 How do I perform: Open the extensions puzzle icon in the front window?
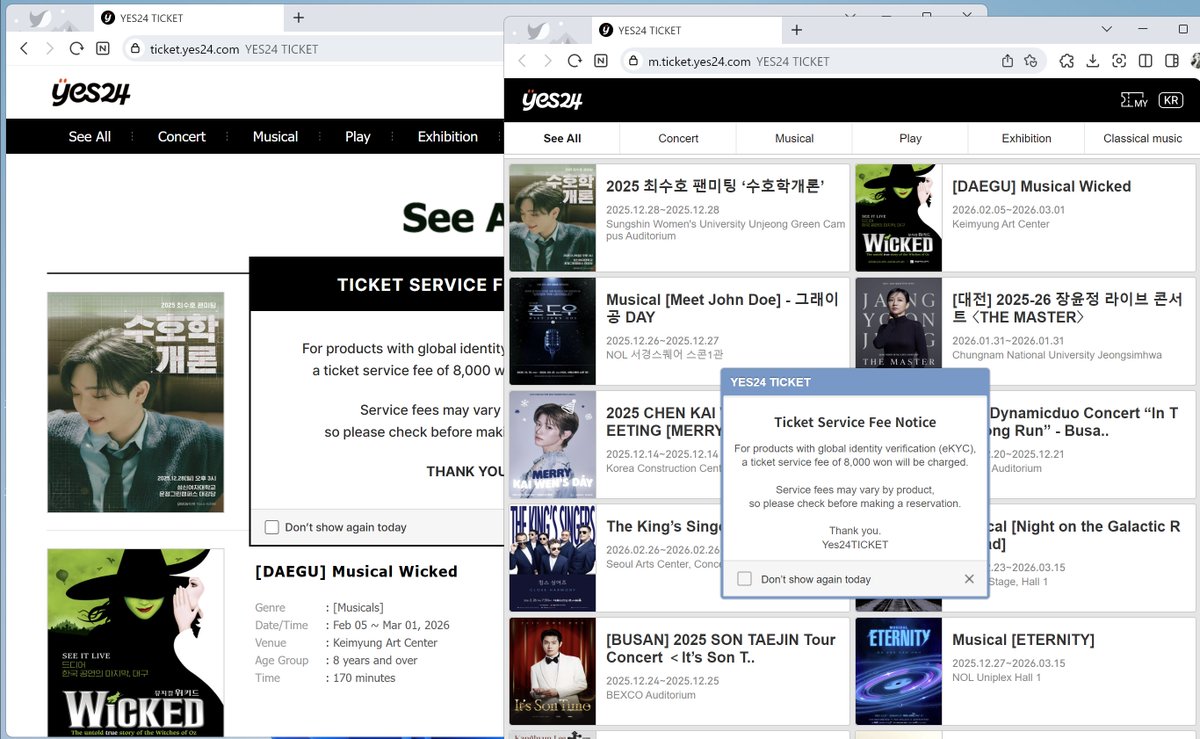pyautogui.click(x=1067, y=61)
